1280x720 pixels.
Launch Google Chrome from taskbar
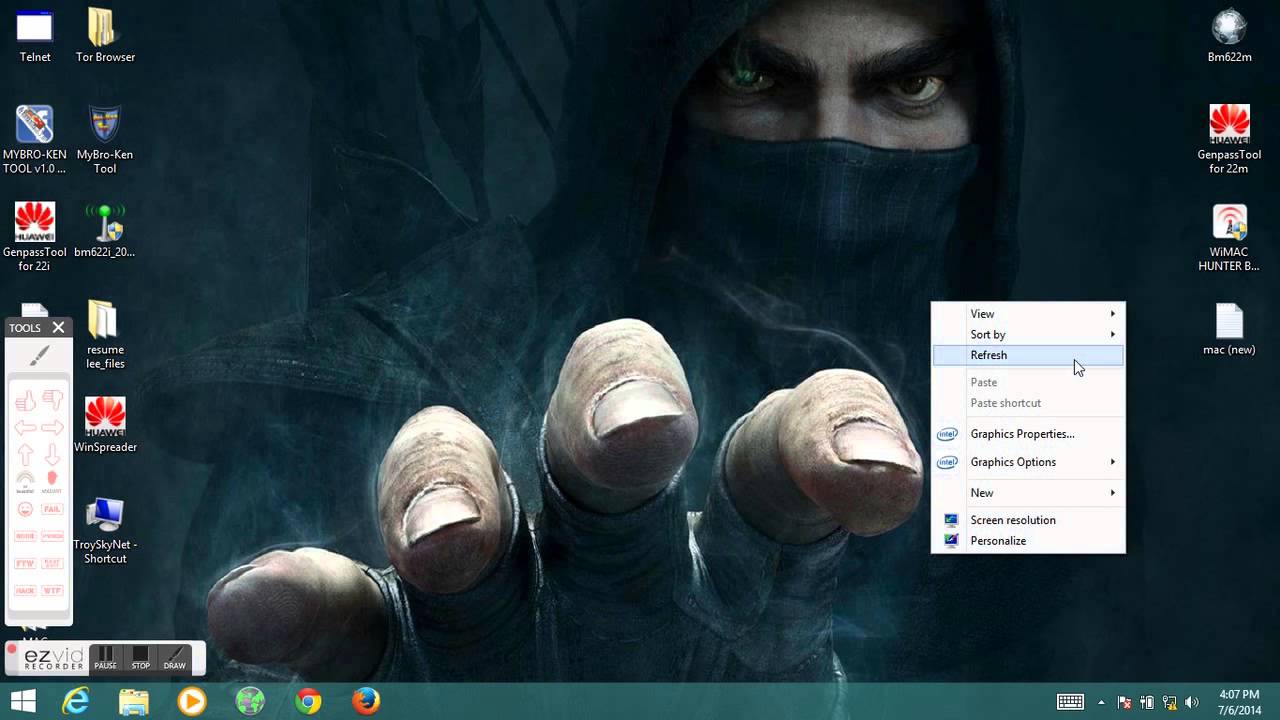308,701
